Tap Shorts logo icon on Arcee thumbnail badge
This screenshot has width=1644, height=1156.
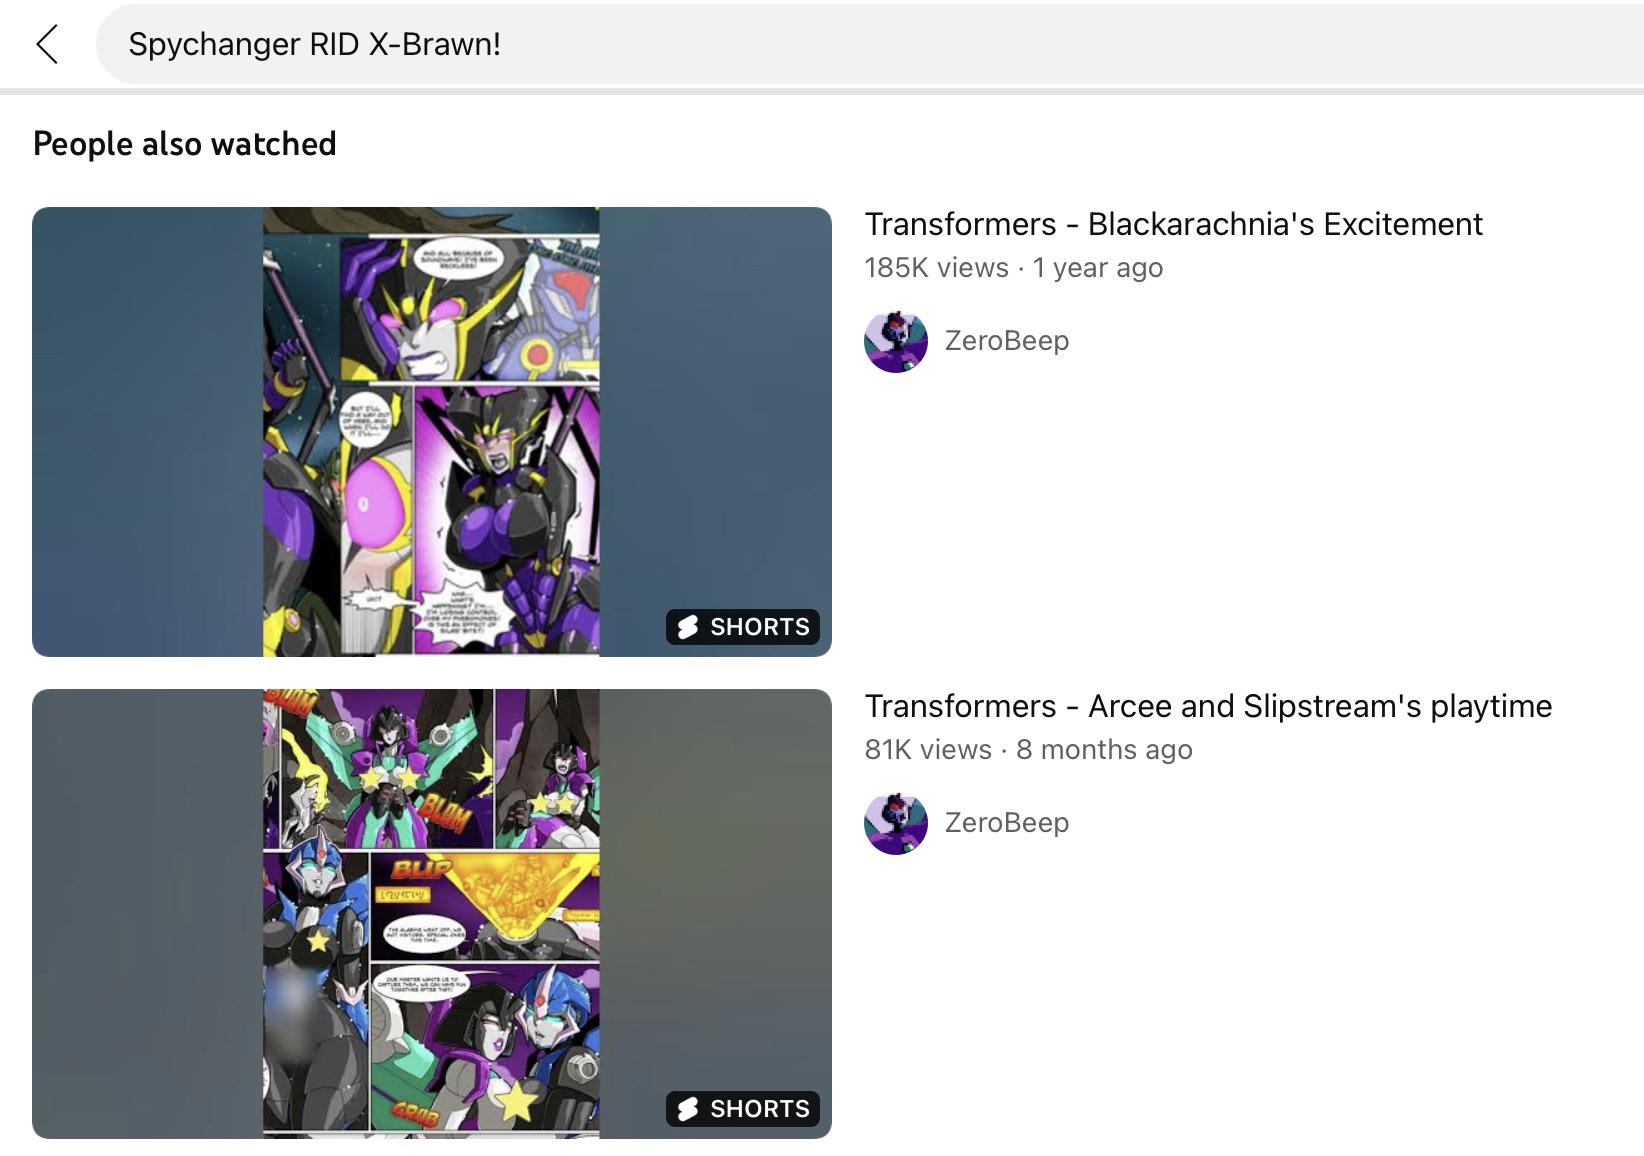coord(688,1109)
